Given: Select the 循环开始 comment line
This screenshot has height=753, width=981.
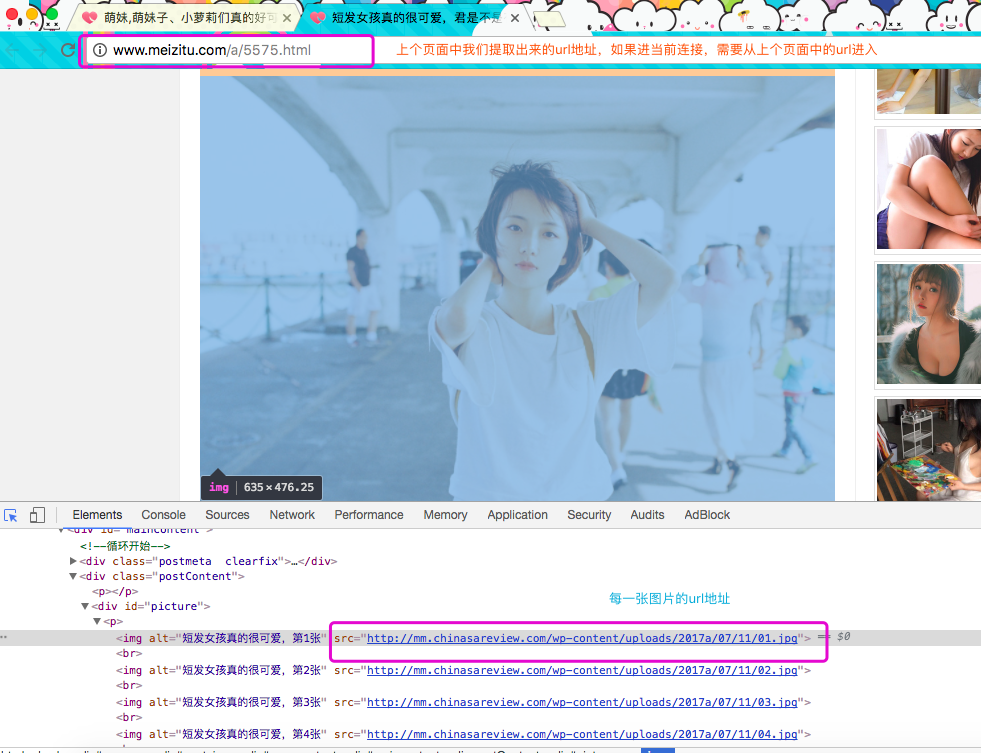Looking at the screenshot, I should click(x=125, y=546).
